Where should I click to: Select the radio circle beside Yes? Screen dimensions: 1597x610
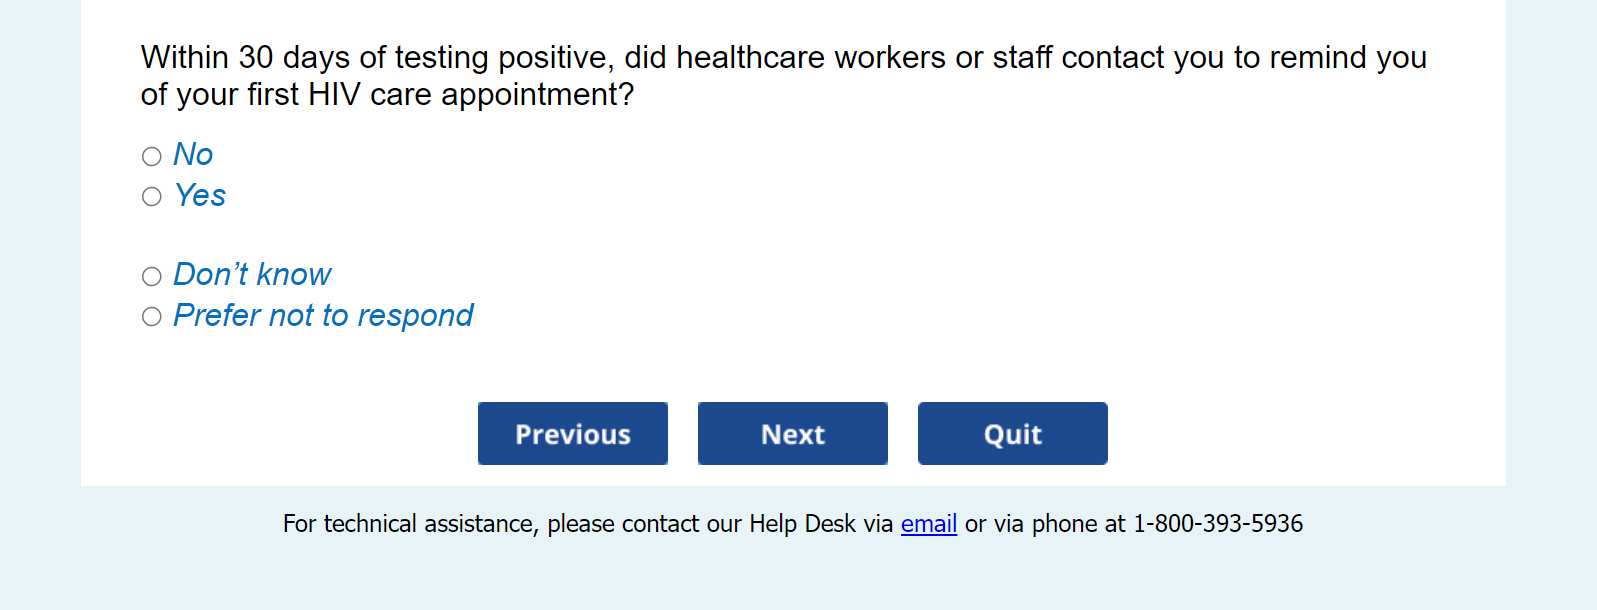pyautogui.click(x=152, y=197)
